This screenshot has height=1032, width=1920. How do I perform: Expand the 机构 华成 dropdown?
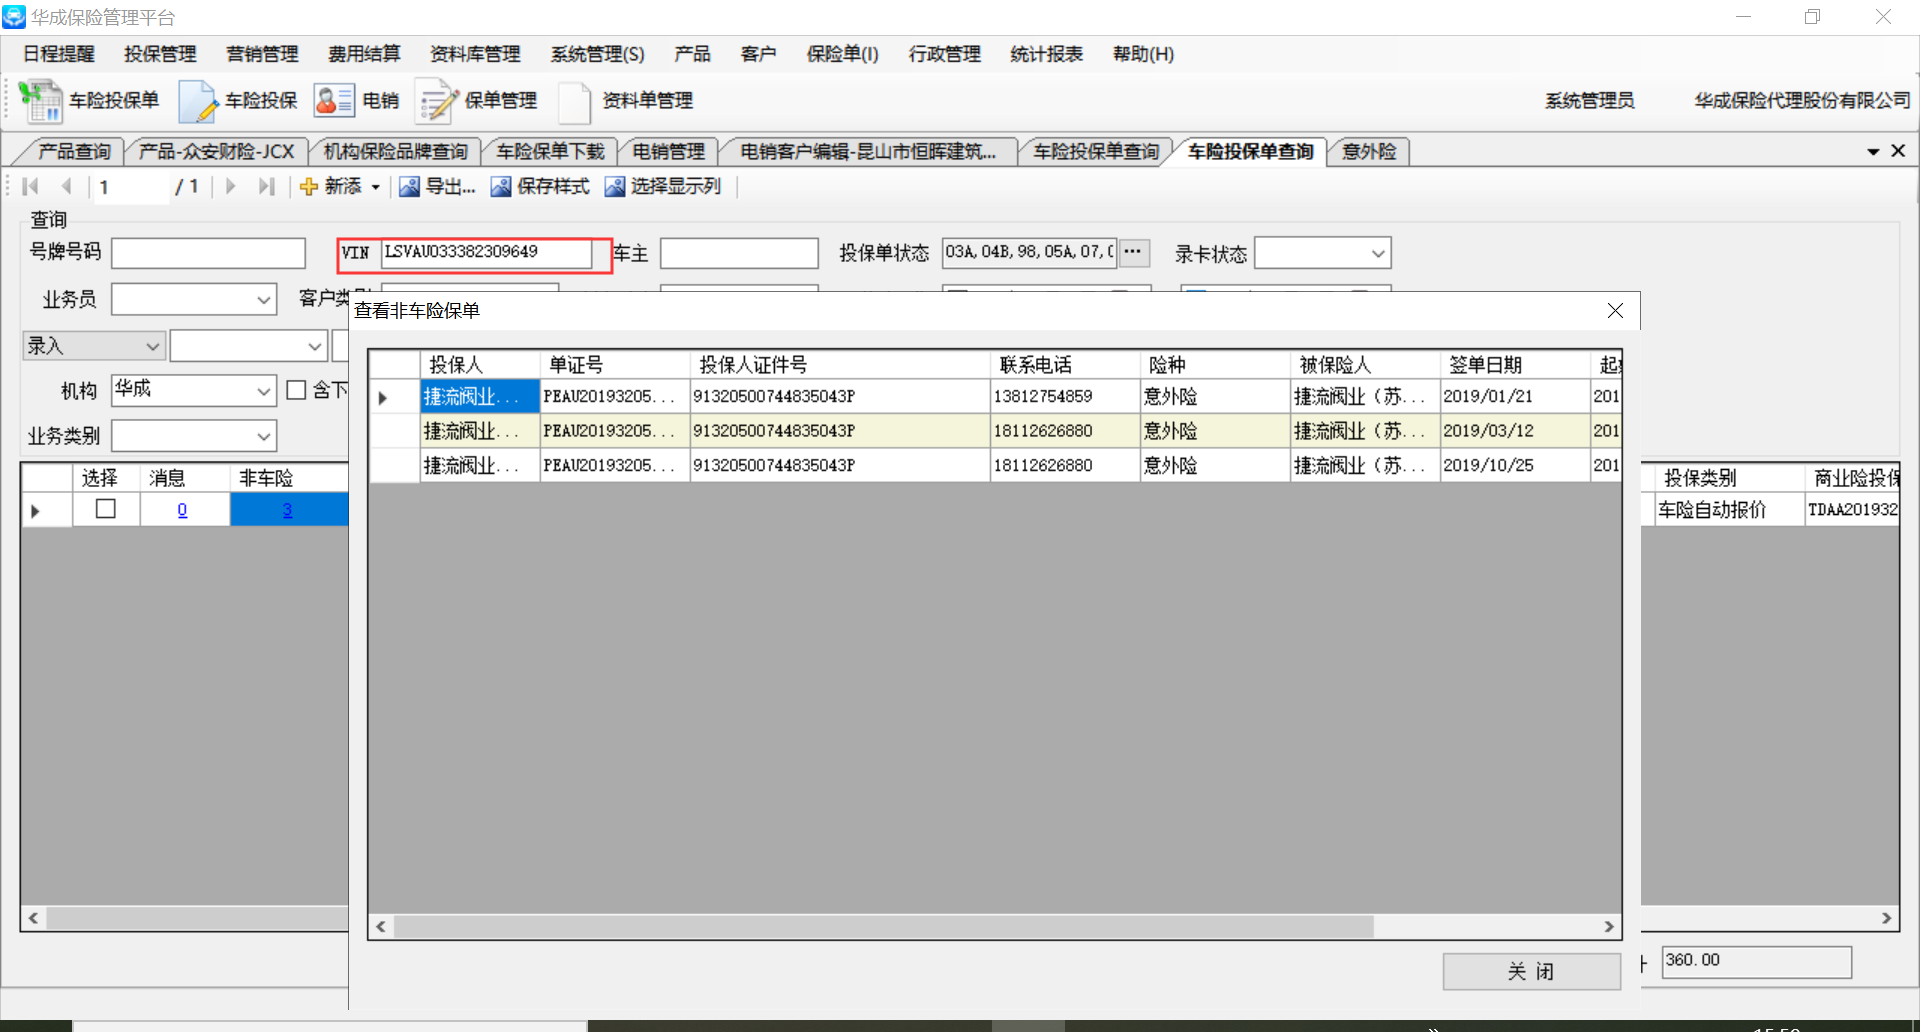click(x=264, y=391)
